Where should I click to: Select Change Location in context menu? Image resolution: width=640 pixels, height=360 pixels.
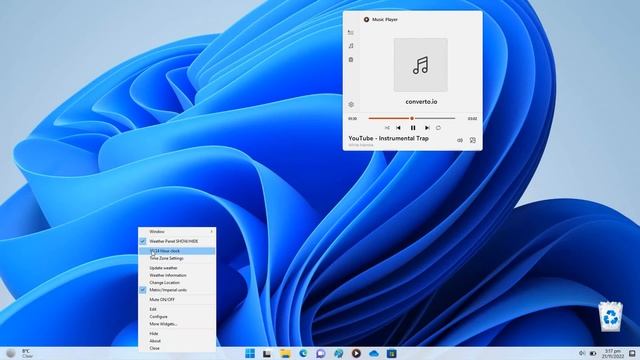click(177, 282)
